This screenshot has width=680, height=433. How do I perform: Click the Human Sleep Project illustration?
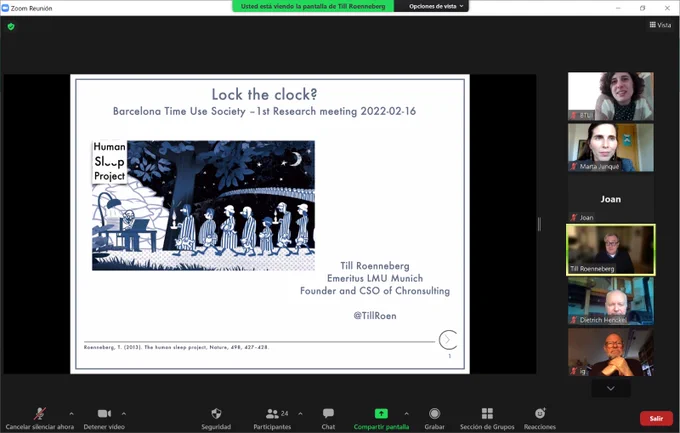203,205
